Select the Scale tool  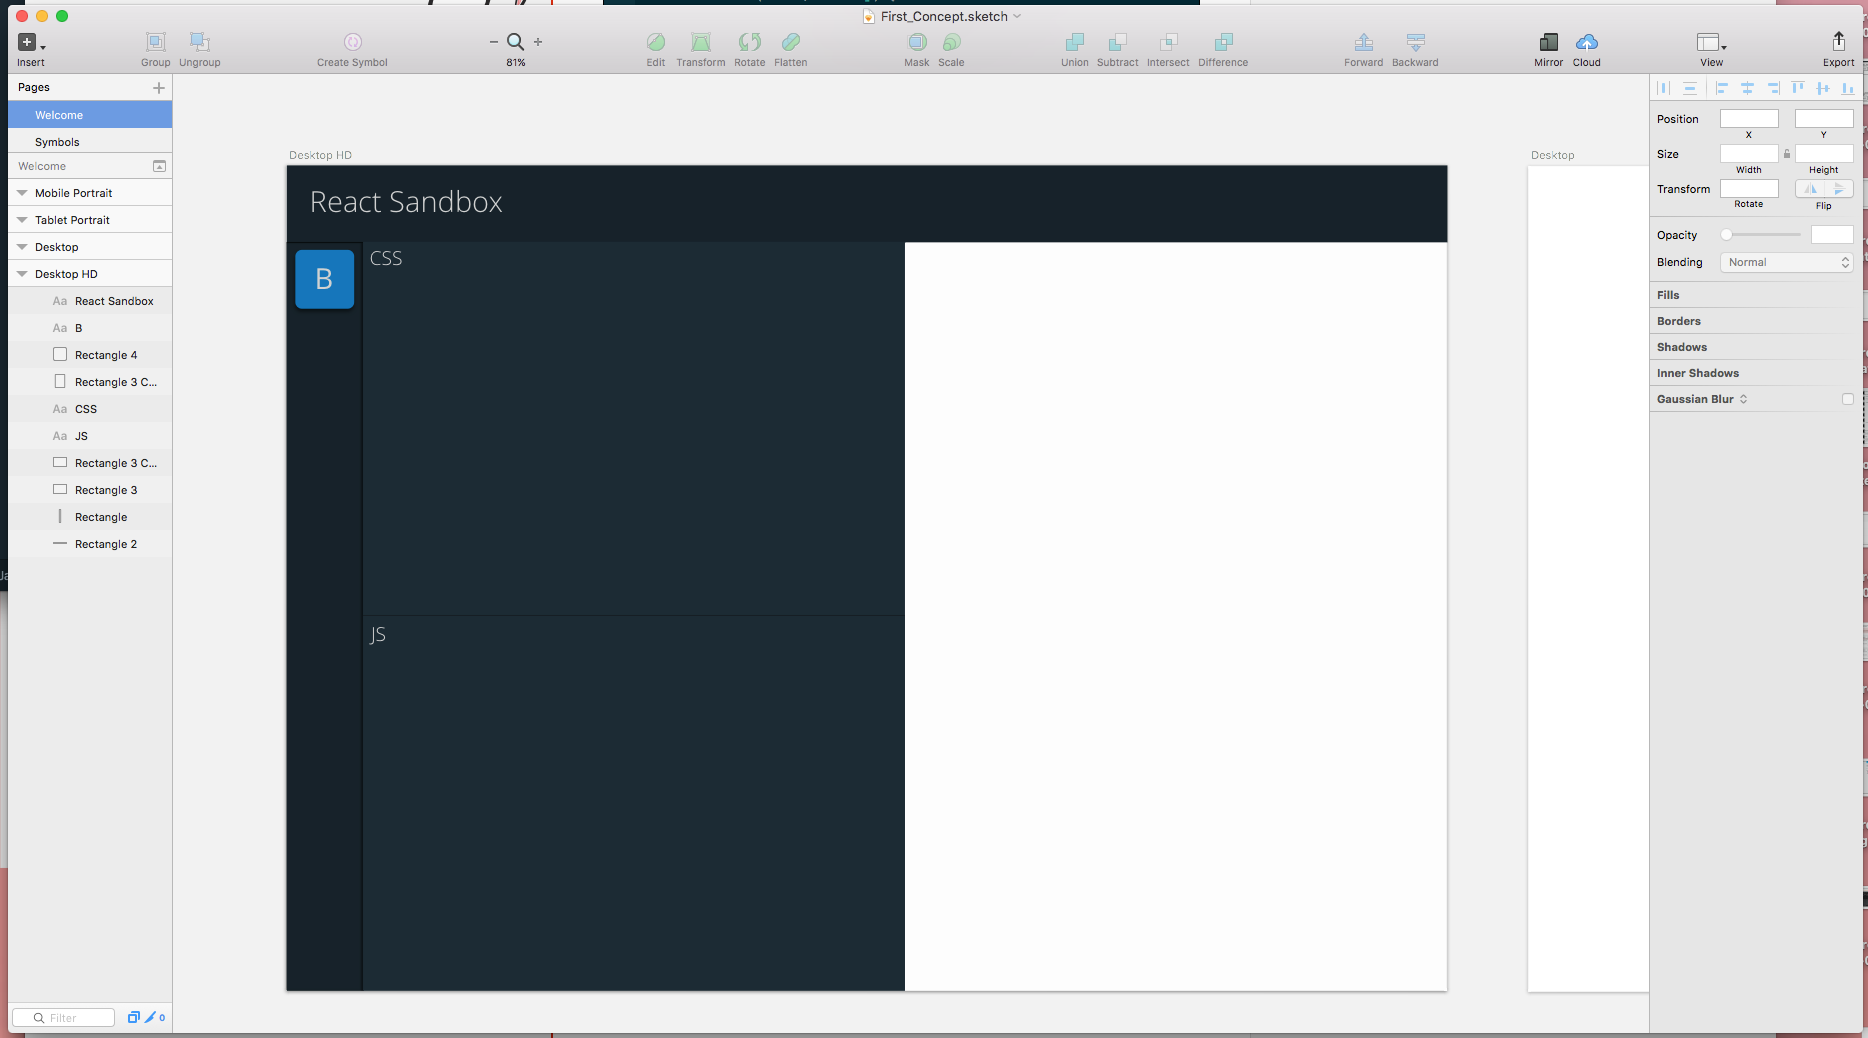pyautogui.click(x=951, y=42)
